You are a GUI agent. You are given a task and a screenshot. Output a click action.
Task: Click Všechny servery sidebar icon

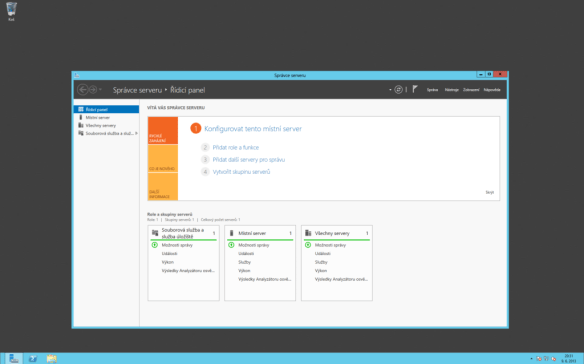click(x=80, y=125)
